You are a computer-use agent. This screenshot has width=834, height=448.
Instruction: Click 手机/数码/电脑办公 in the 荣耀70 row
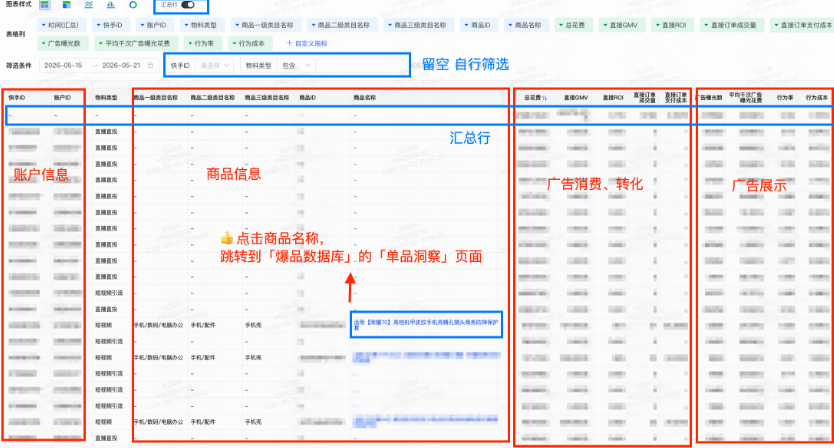point(159,325)
